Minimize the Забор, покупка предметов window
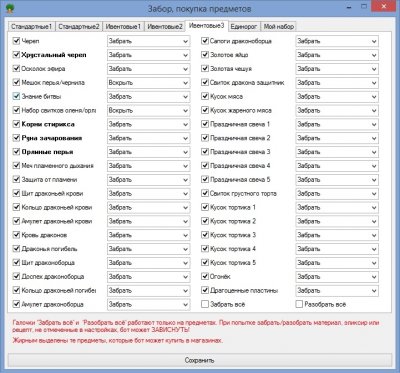Screen dimensions: 400x373 (350, 7)
